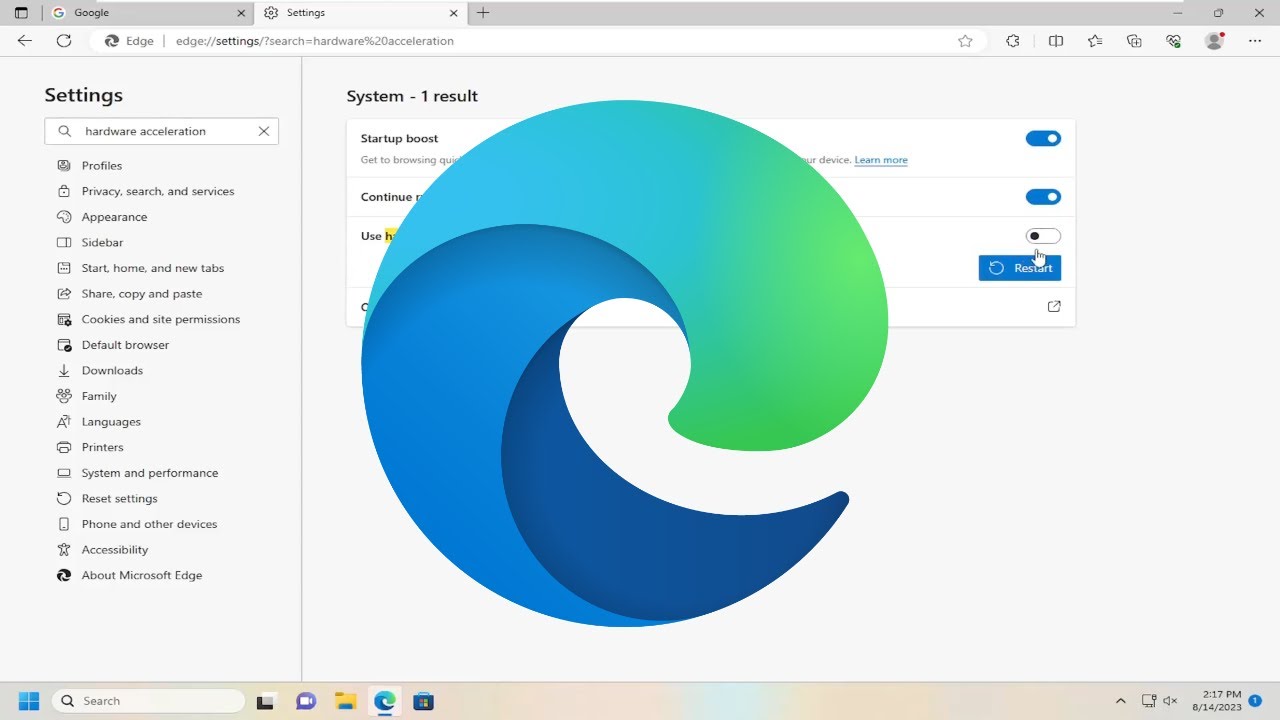The image size is (1280, 720).
Task: Open Cookies and site permissions
Action: 160,319
